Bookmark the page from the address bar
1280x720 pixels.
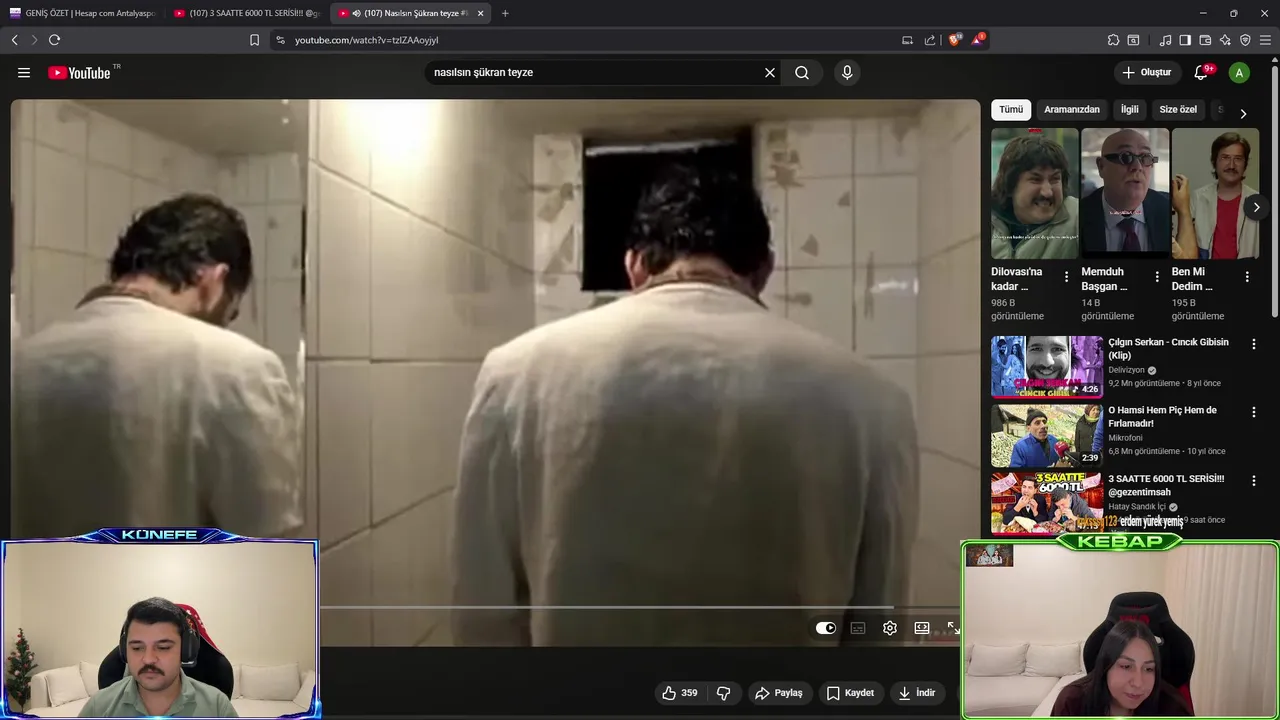pos(254,40)
